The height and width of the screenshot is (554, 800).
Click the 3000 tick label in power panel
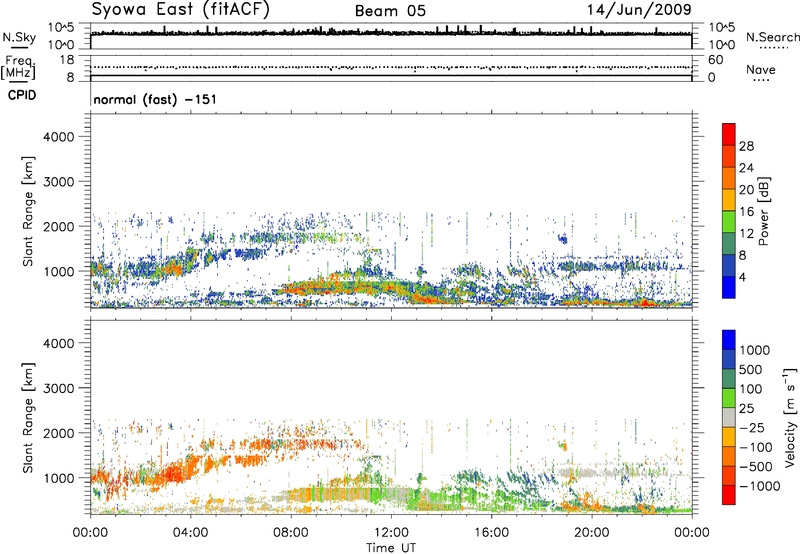coord(58,182)
